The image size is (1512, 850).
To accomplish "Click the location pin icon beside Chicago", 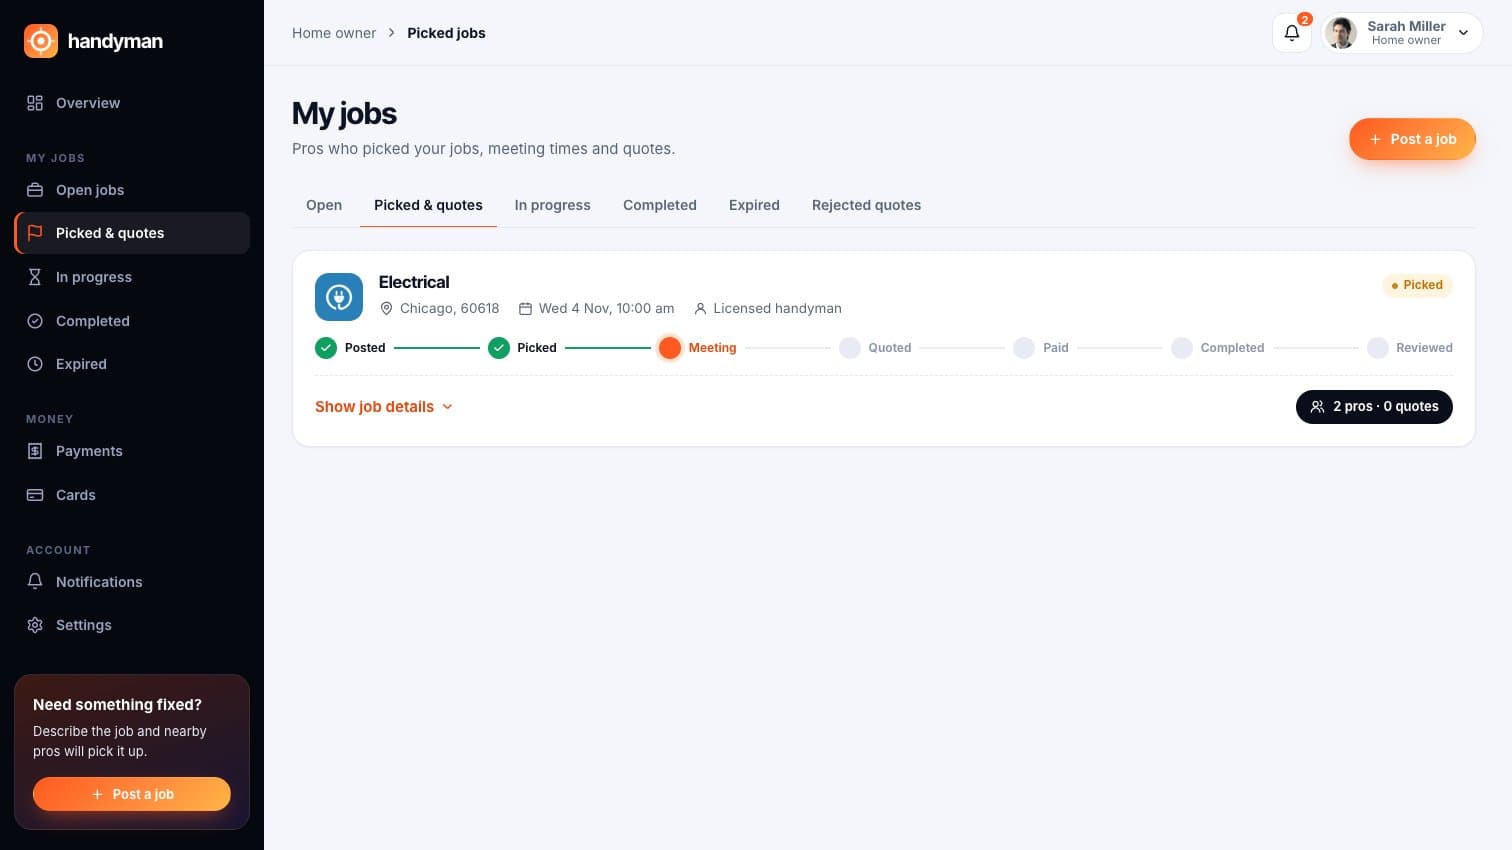I will pyautogui.click(x=386, y=309).
